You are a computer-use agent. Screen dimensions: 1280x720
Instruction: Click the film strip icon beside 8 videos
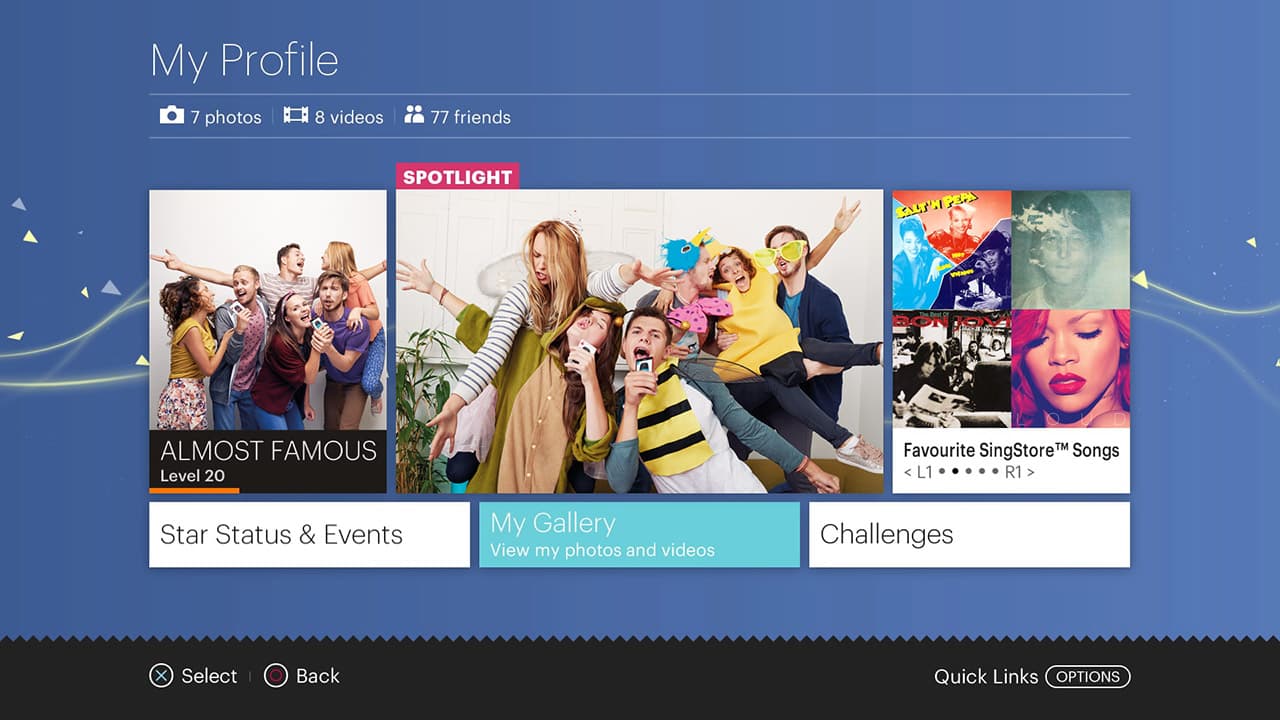pyautogui.click(x=295, y=115)
